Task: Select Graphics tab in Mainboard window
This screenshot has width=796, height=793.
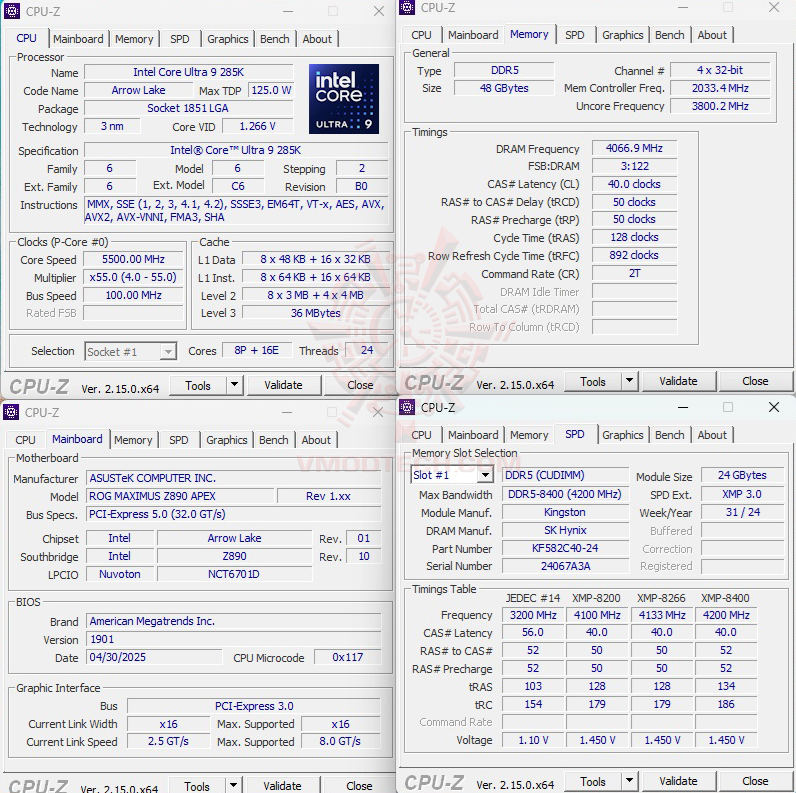Action: pos(226,440)
